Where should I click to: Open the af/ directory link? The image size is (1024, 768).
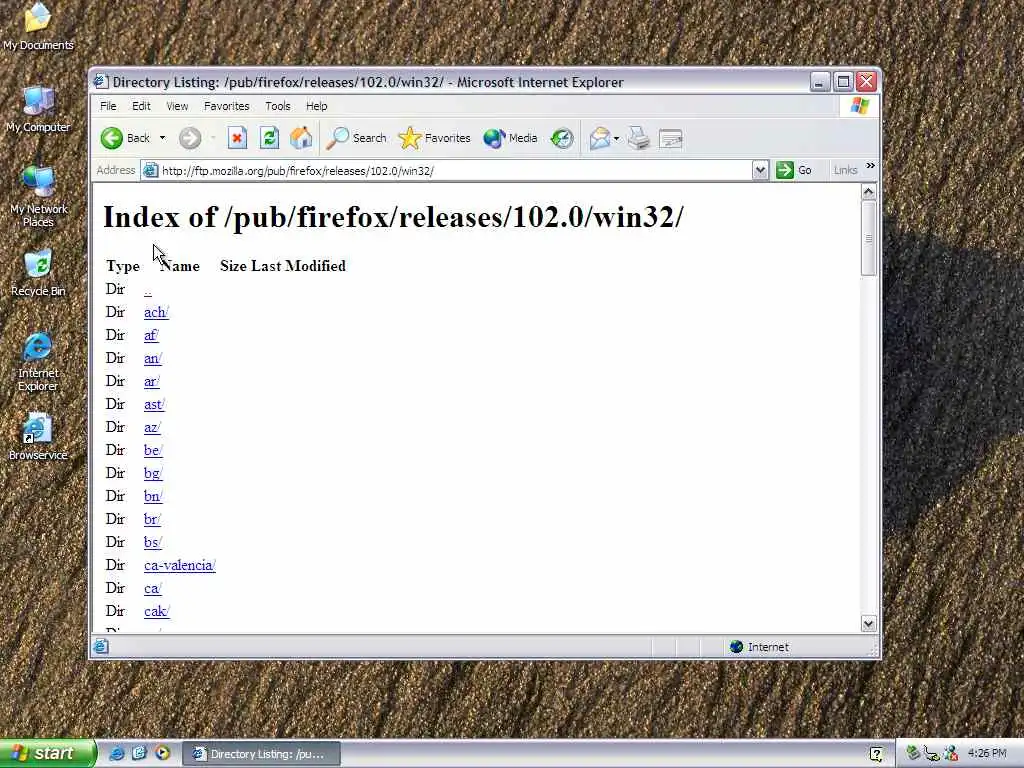pos(151,335)
